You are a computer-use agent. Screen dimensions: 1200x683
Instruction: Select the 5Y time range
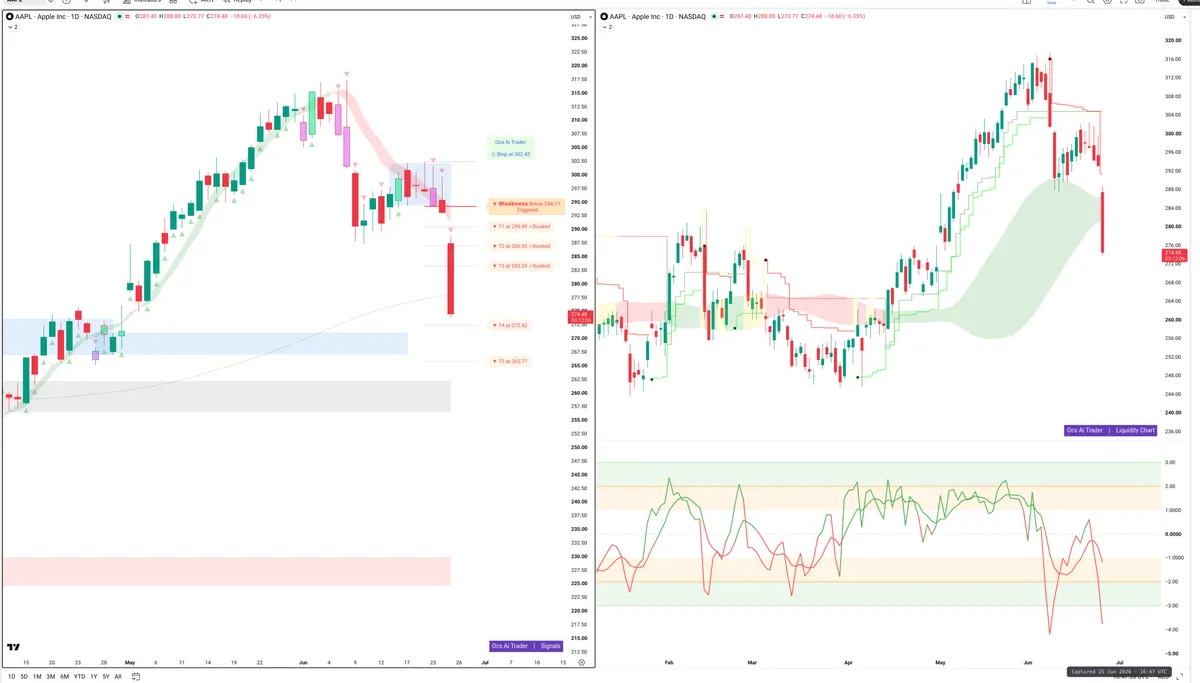point(106,677)
